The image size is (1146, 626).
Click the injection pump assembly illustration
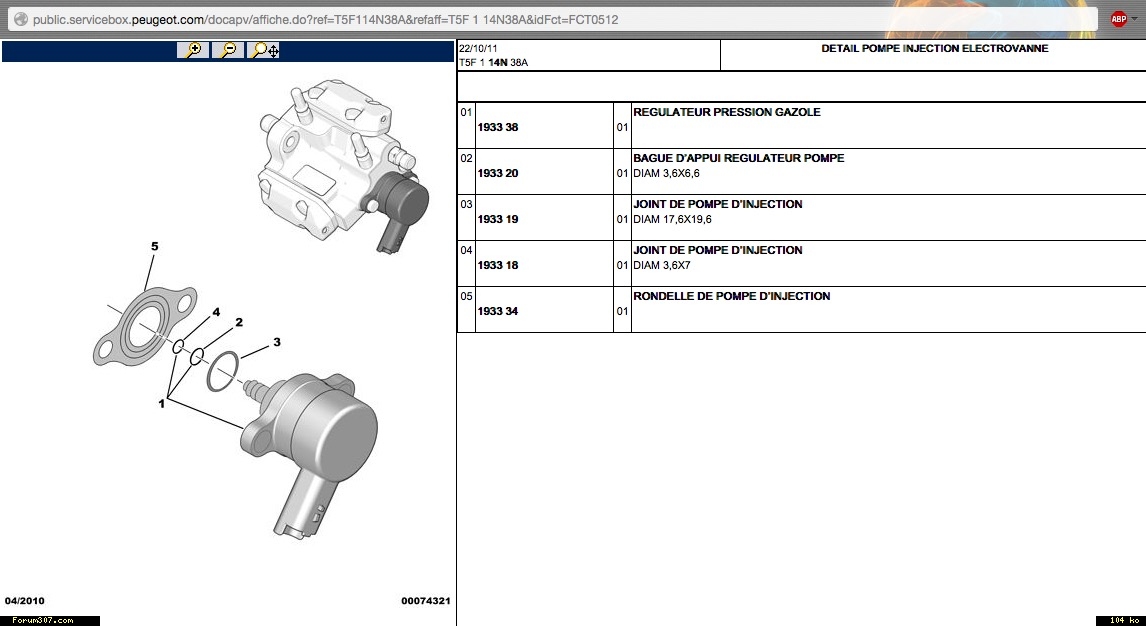pyautogui.click(x=344, y=167)
